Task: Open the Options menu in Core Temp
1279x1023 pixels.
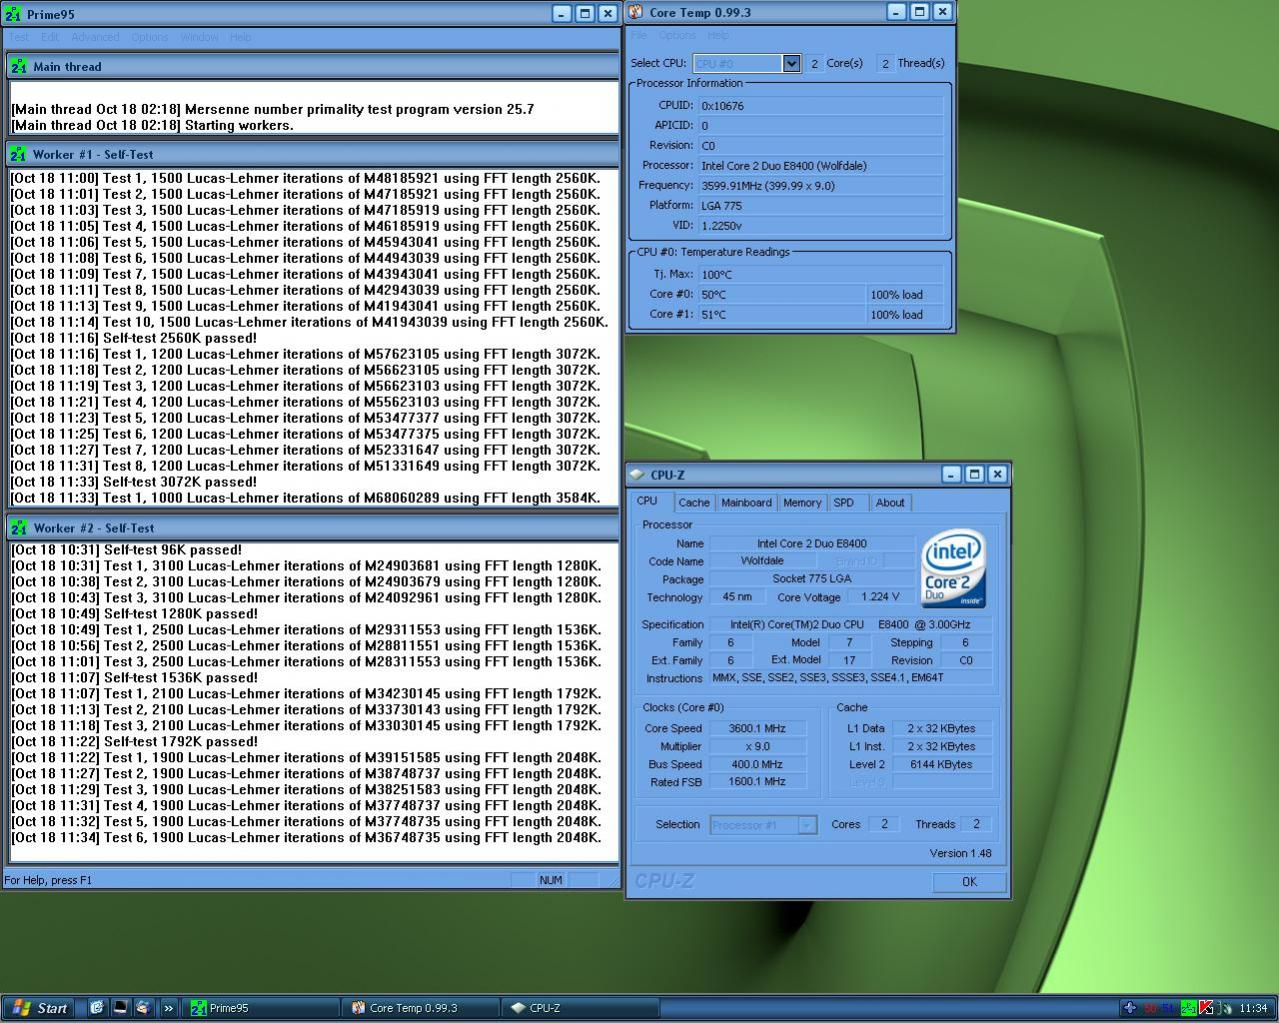Action: click(x=677, y=35)
